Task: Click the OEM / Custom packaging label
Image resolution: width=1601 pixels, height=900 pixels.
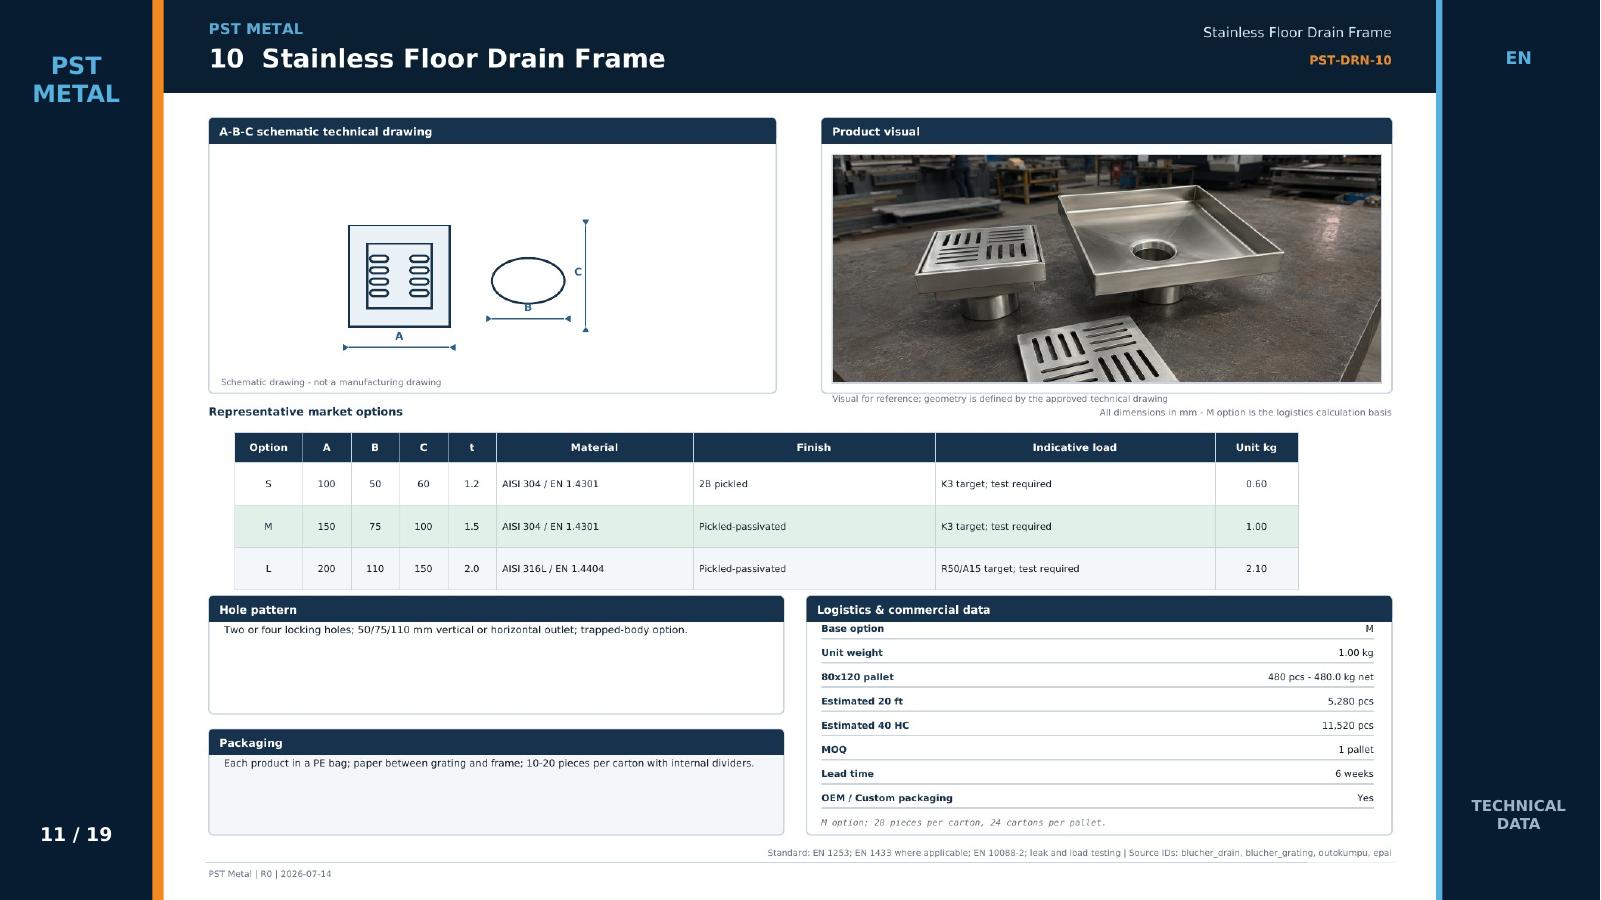Action: 887,798
